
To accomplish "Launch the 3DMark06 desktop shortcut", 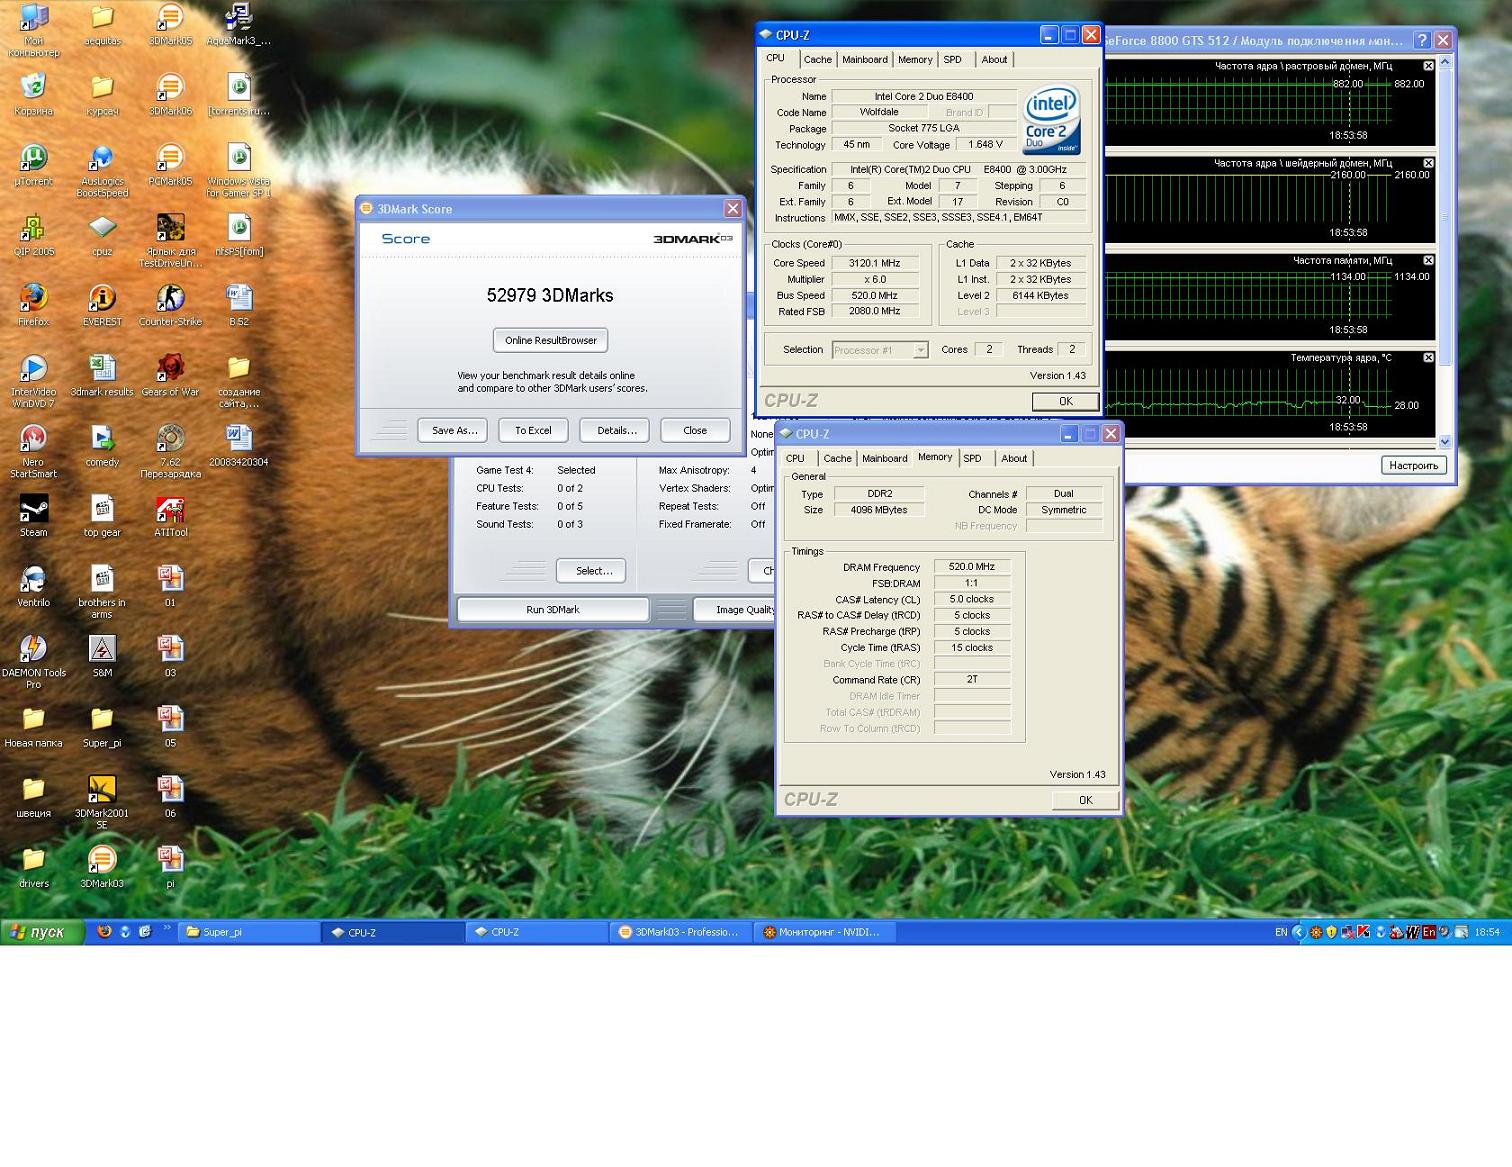I will coord(170,96).
